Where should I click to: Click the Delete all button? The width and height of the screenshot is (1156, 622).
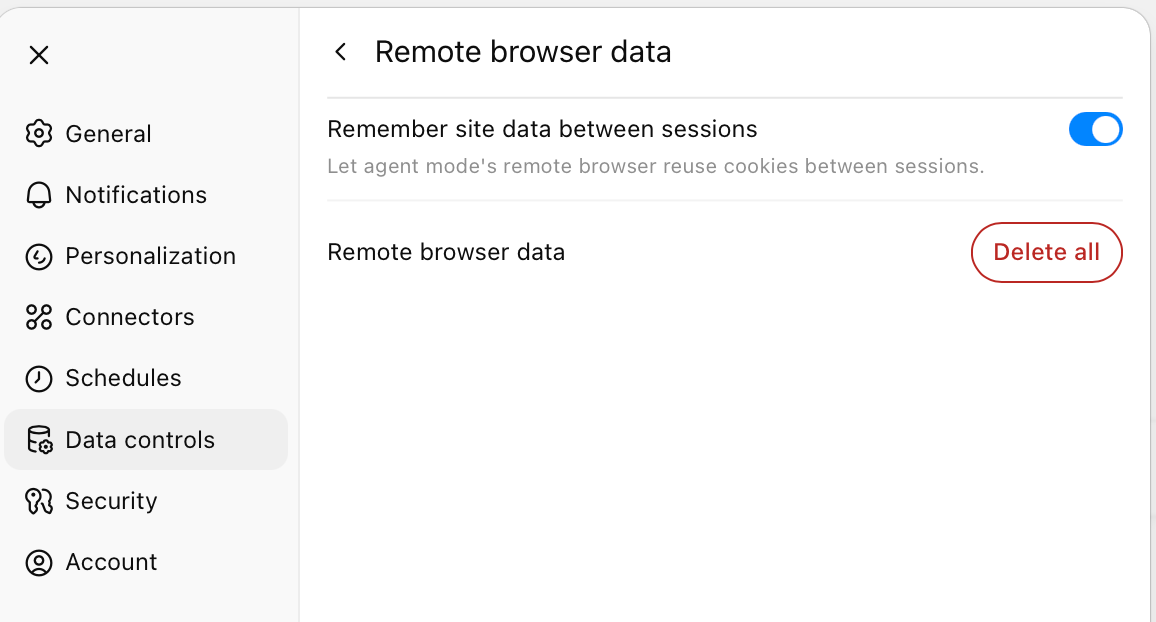click(x=1046, y=252)
